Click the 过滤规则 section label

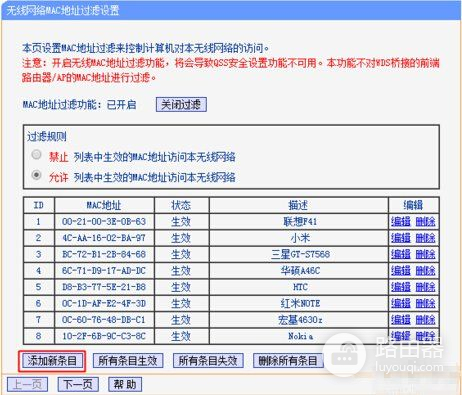tap(47, 136)
